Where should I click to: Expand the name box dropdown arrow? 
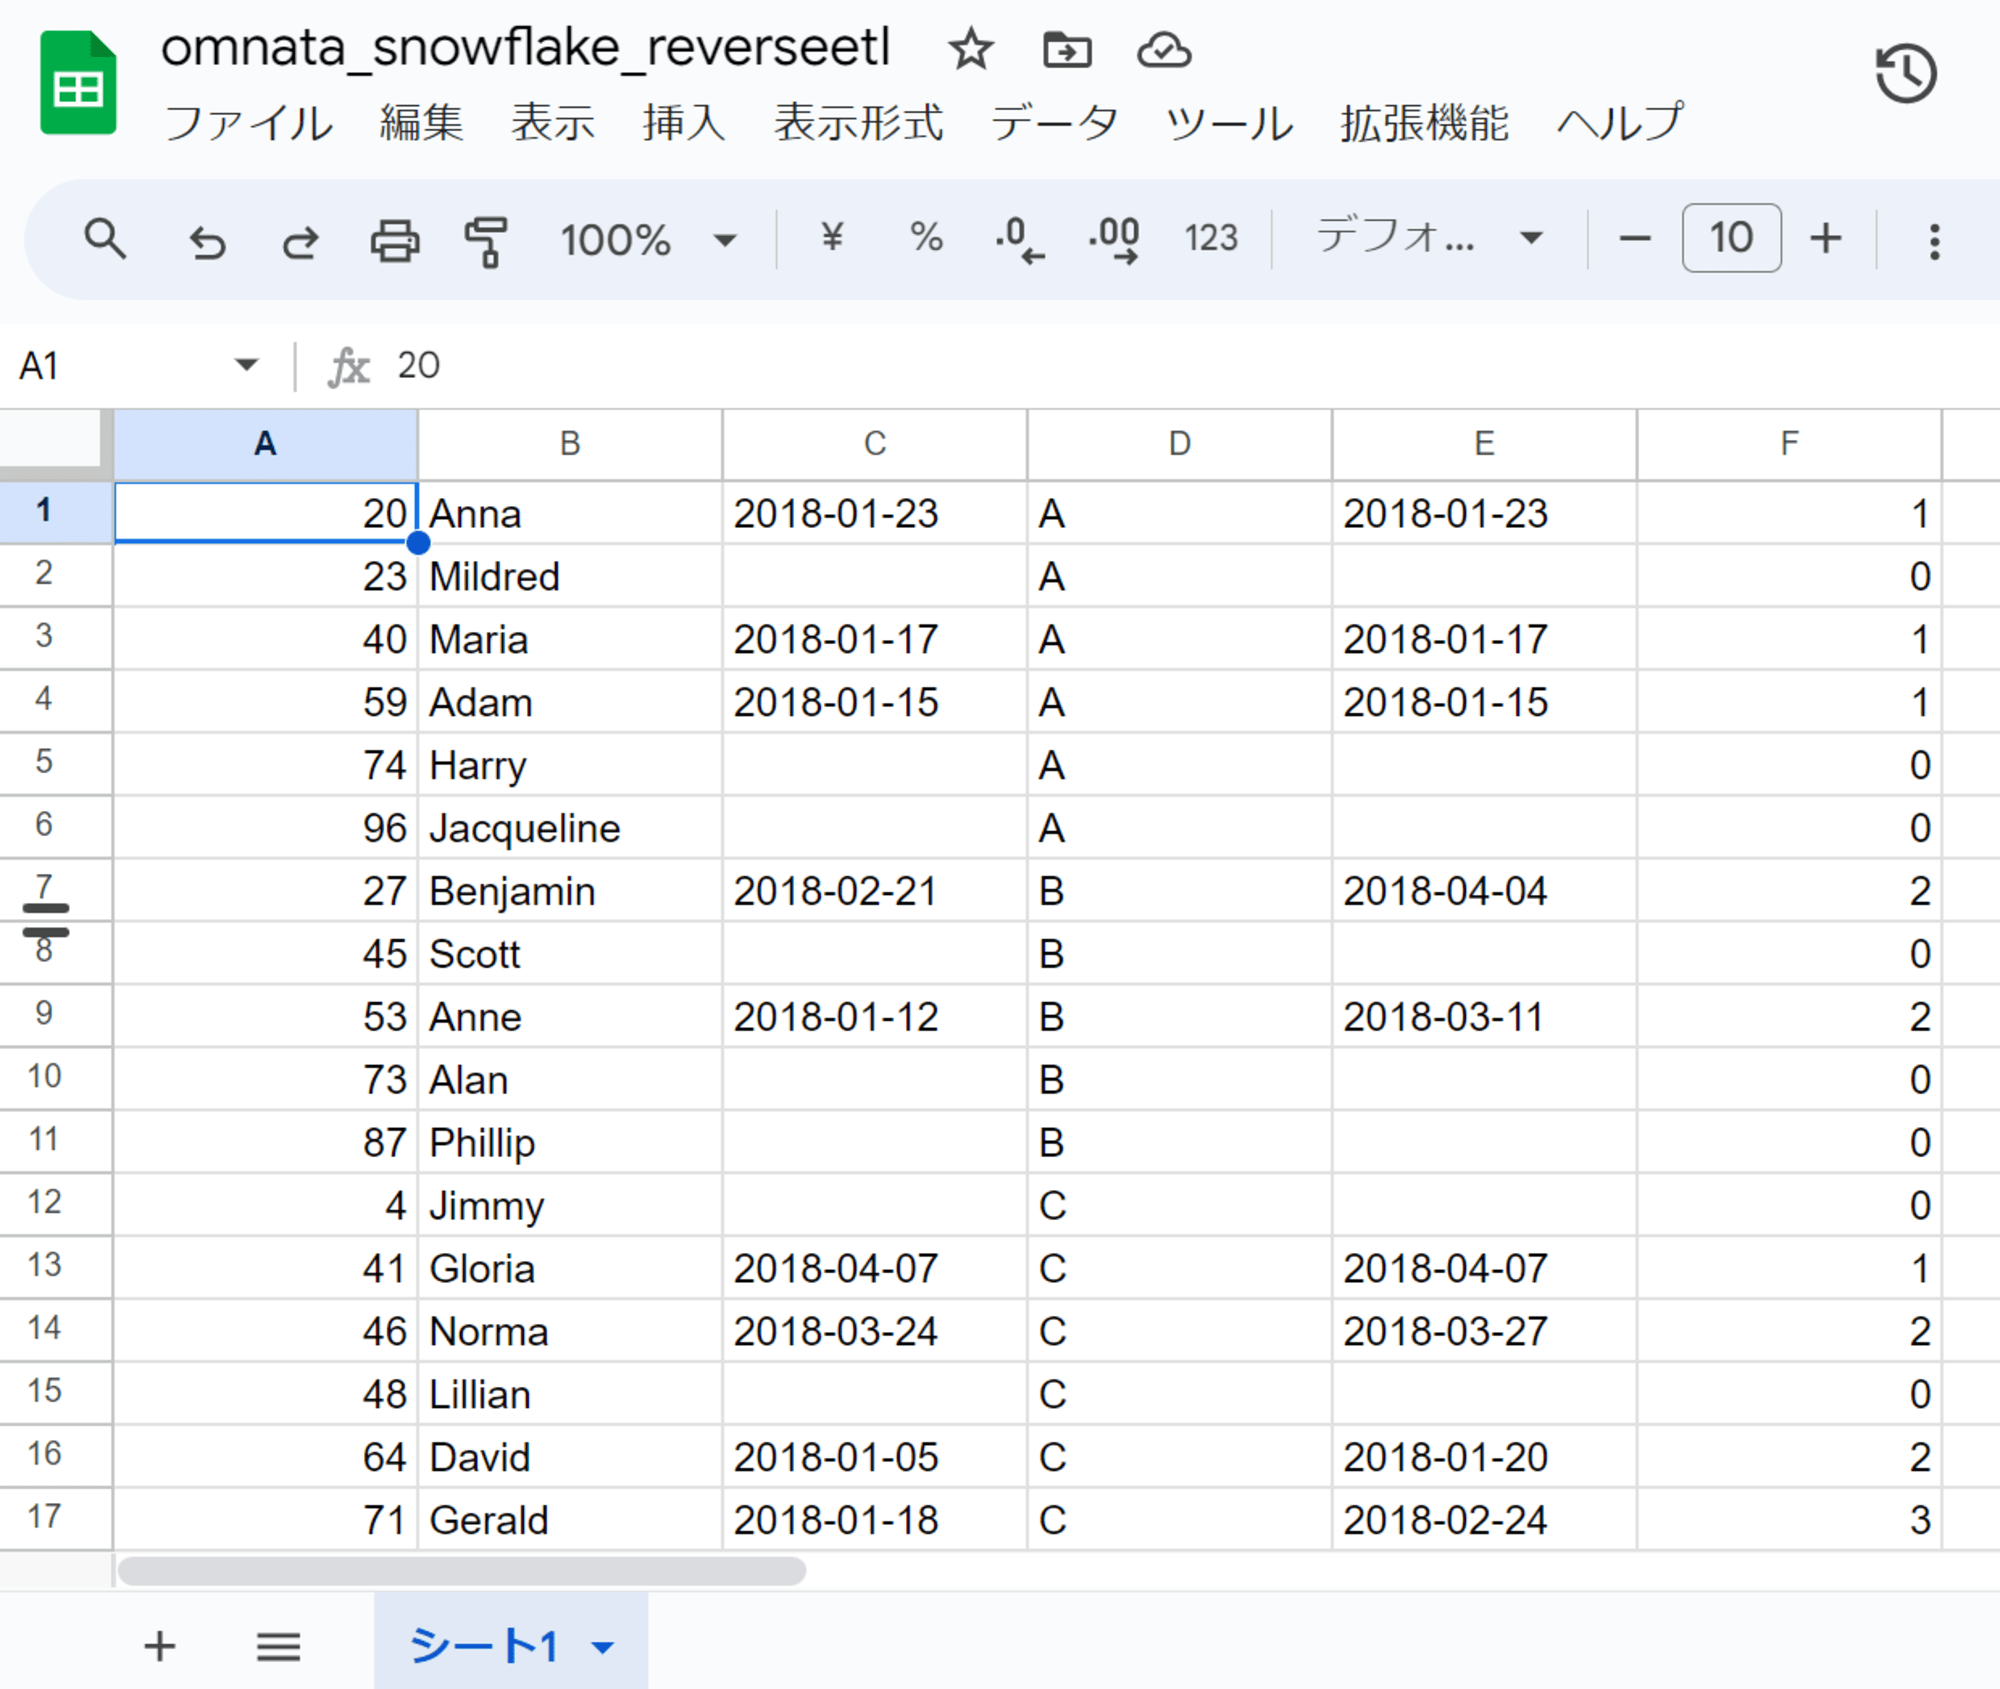(x=246, y=364)
